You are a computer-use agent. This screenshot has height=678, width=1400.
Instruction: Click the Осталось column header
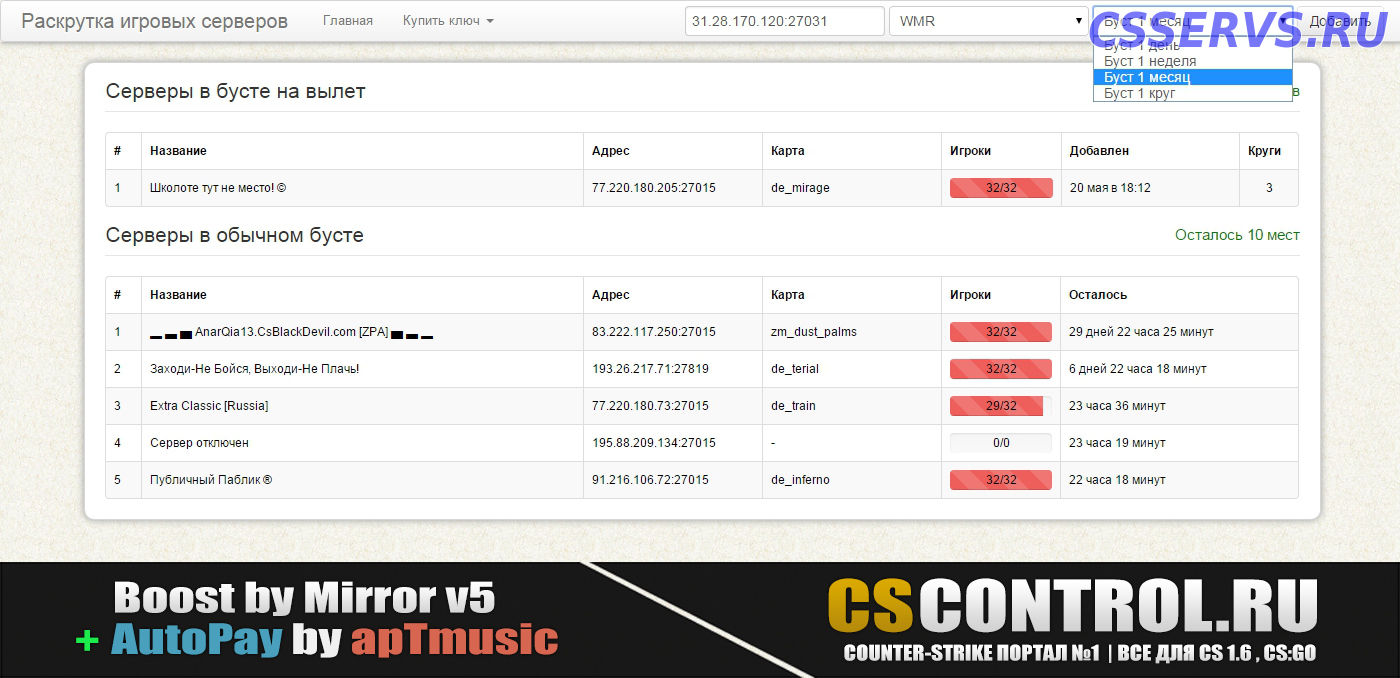[x=1098, y=295]
